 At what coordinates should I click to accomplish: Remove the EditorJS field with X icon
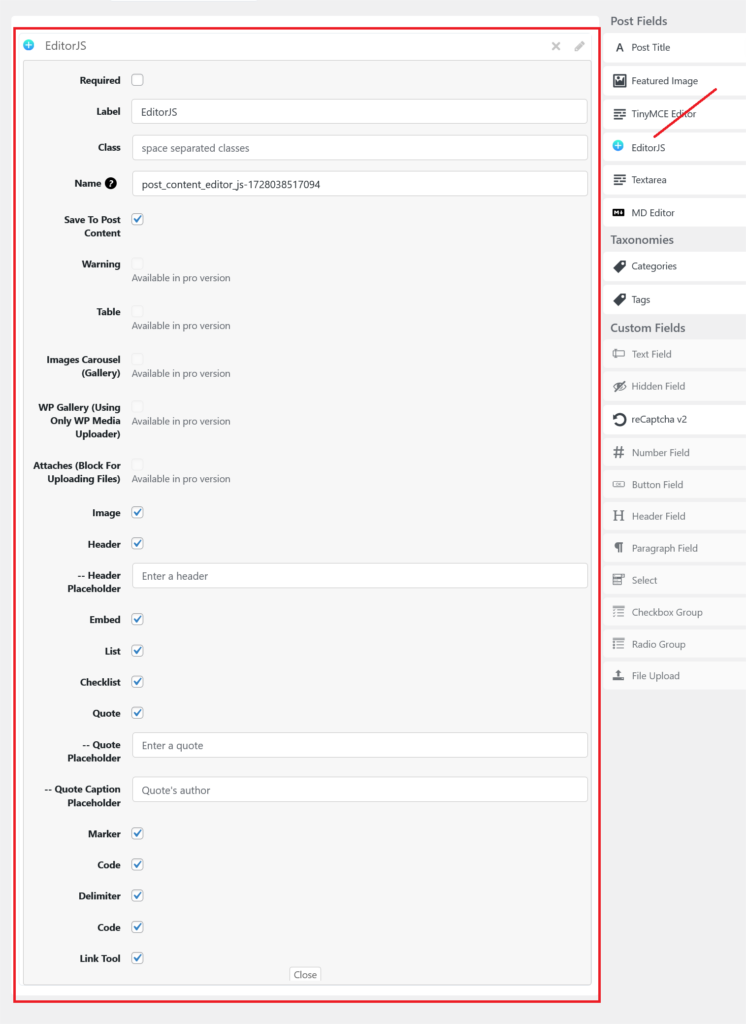[556, 46]
